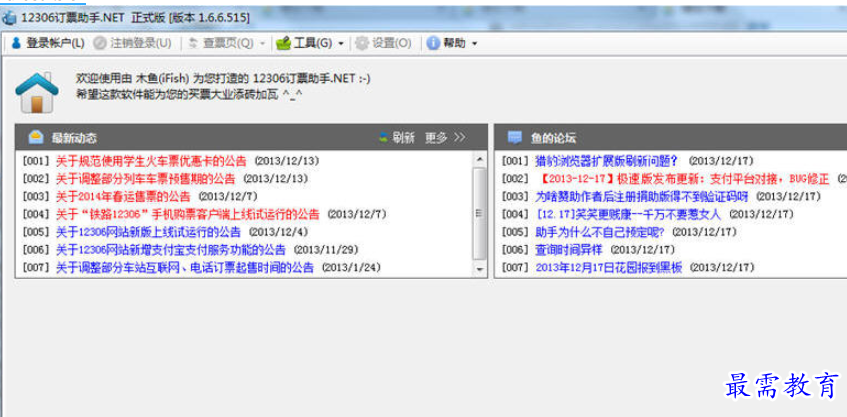The width and height of the screenshot is (847, 417).
Task: Expand the 工具 dropdown arrow
Action: click(x=341, y=44)
